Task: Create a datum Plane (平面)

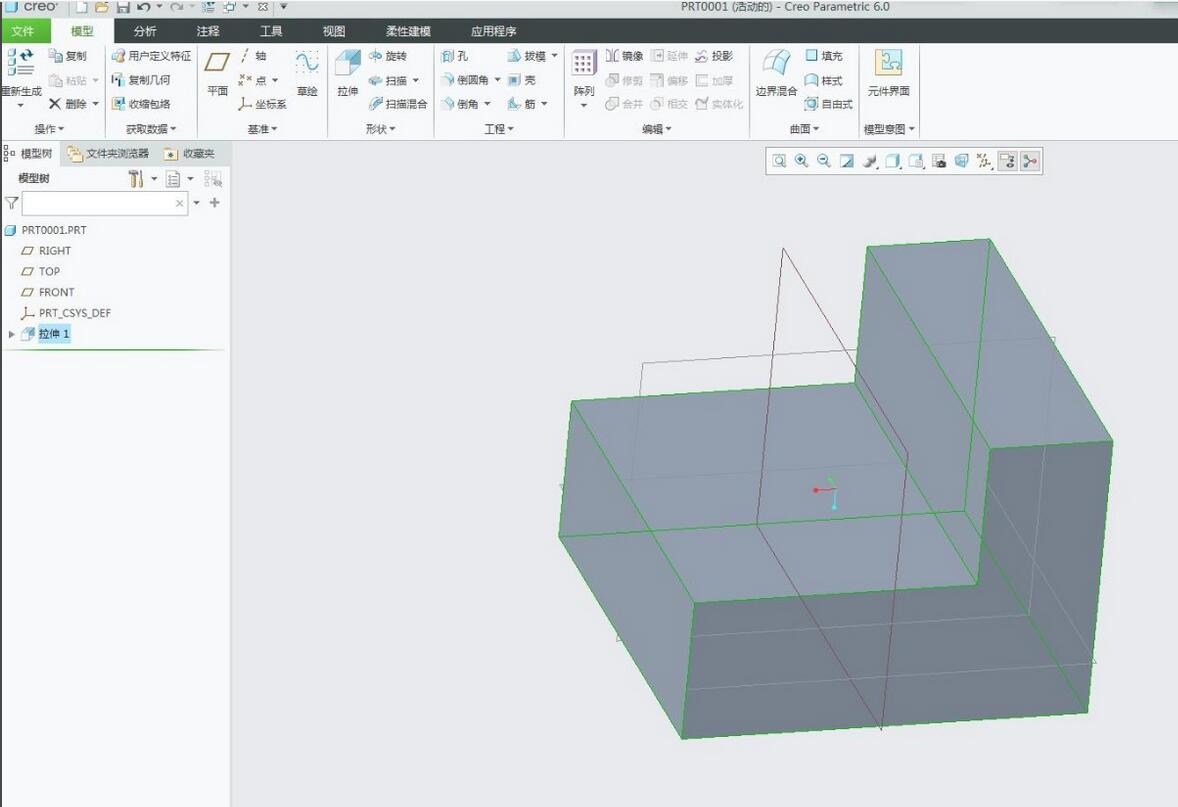Action: coord(217,73)
